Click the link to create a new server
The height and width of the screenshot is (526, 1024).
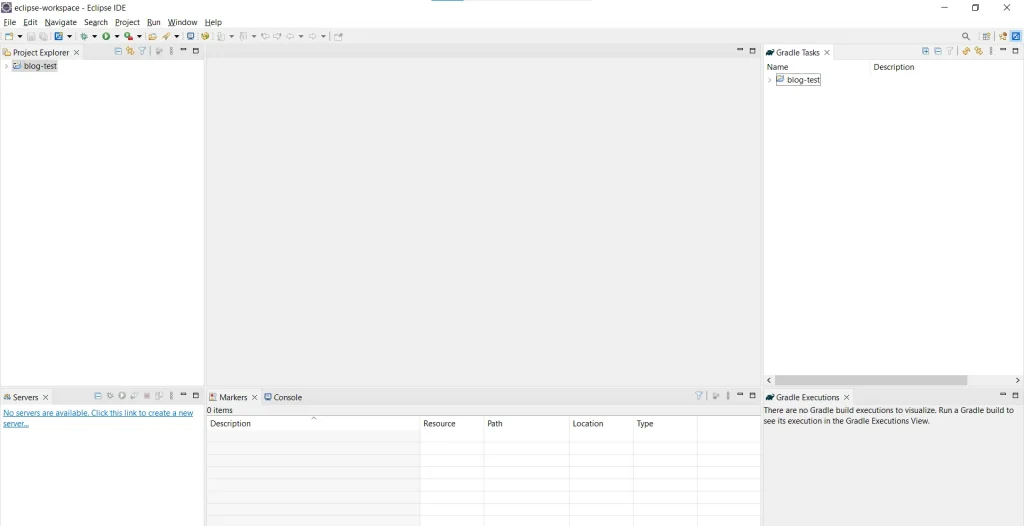98,418
